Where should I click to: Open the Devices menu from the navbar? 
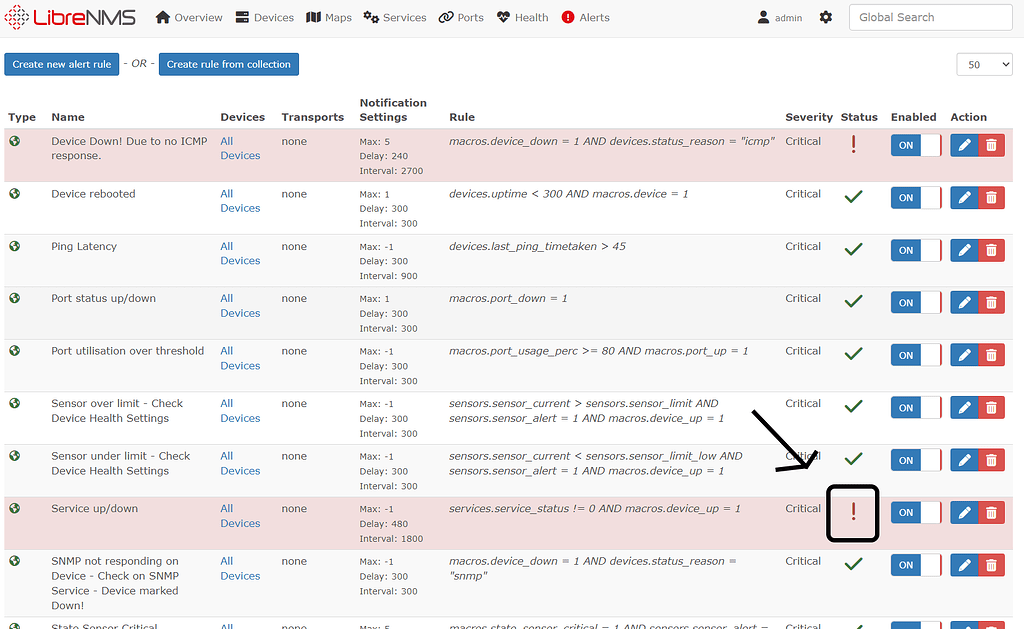(264, 17)
